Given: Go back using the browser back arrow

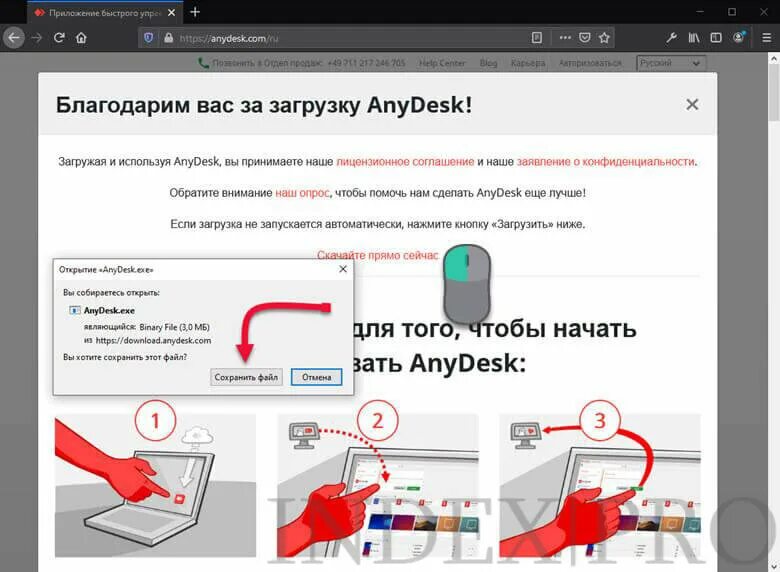Looking at the screenshot, I should [x=14, y=38].
